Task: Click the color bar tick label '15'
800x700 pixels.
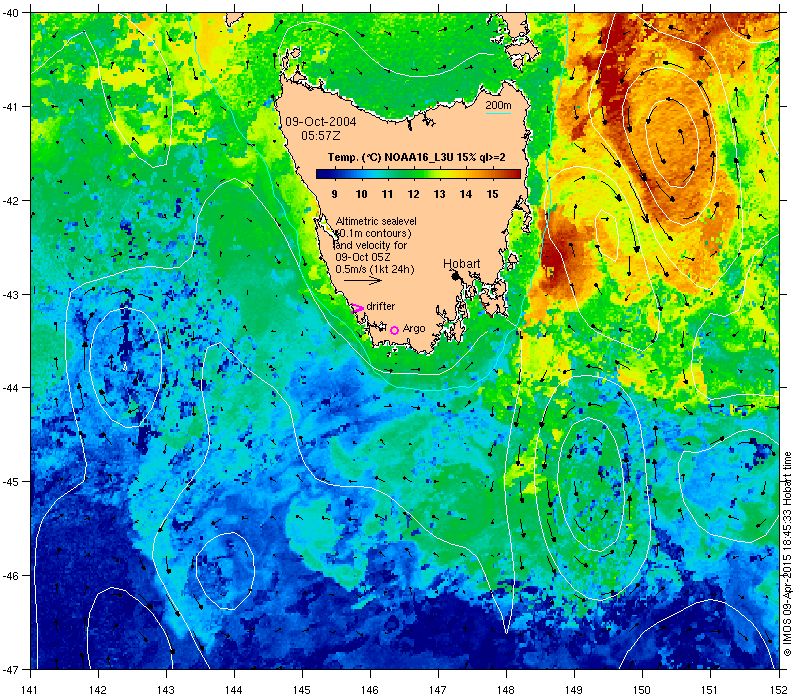Action: tap(492, 194)
